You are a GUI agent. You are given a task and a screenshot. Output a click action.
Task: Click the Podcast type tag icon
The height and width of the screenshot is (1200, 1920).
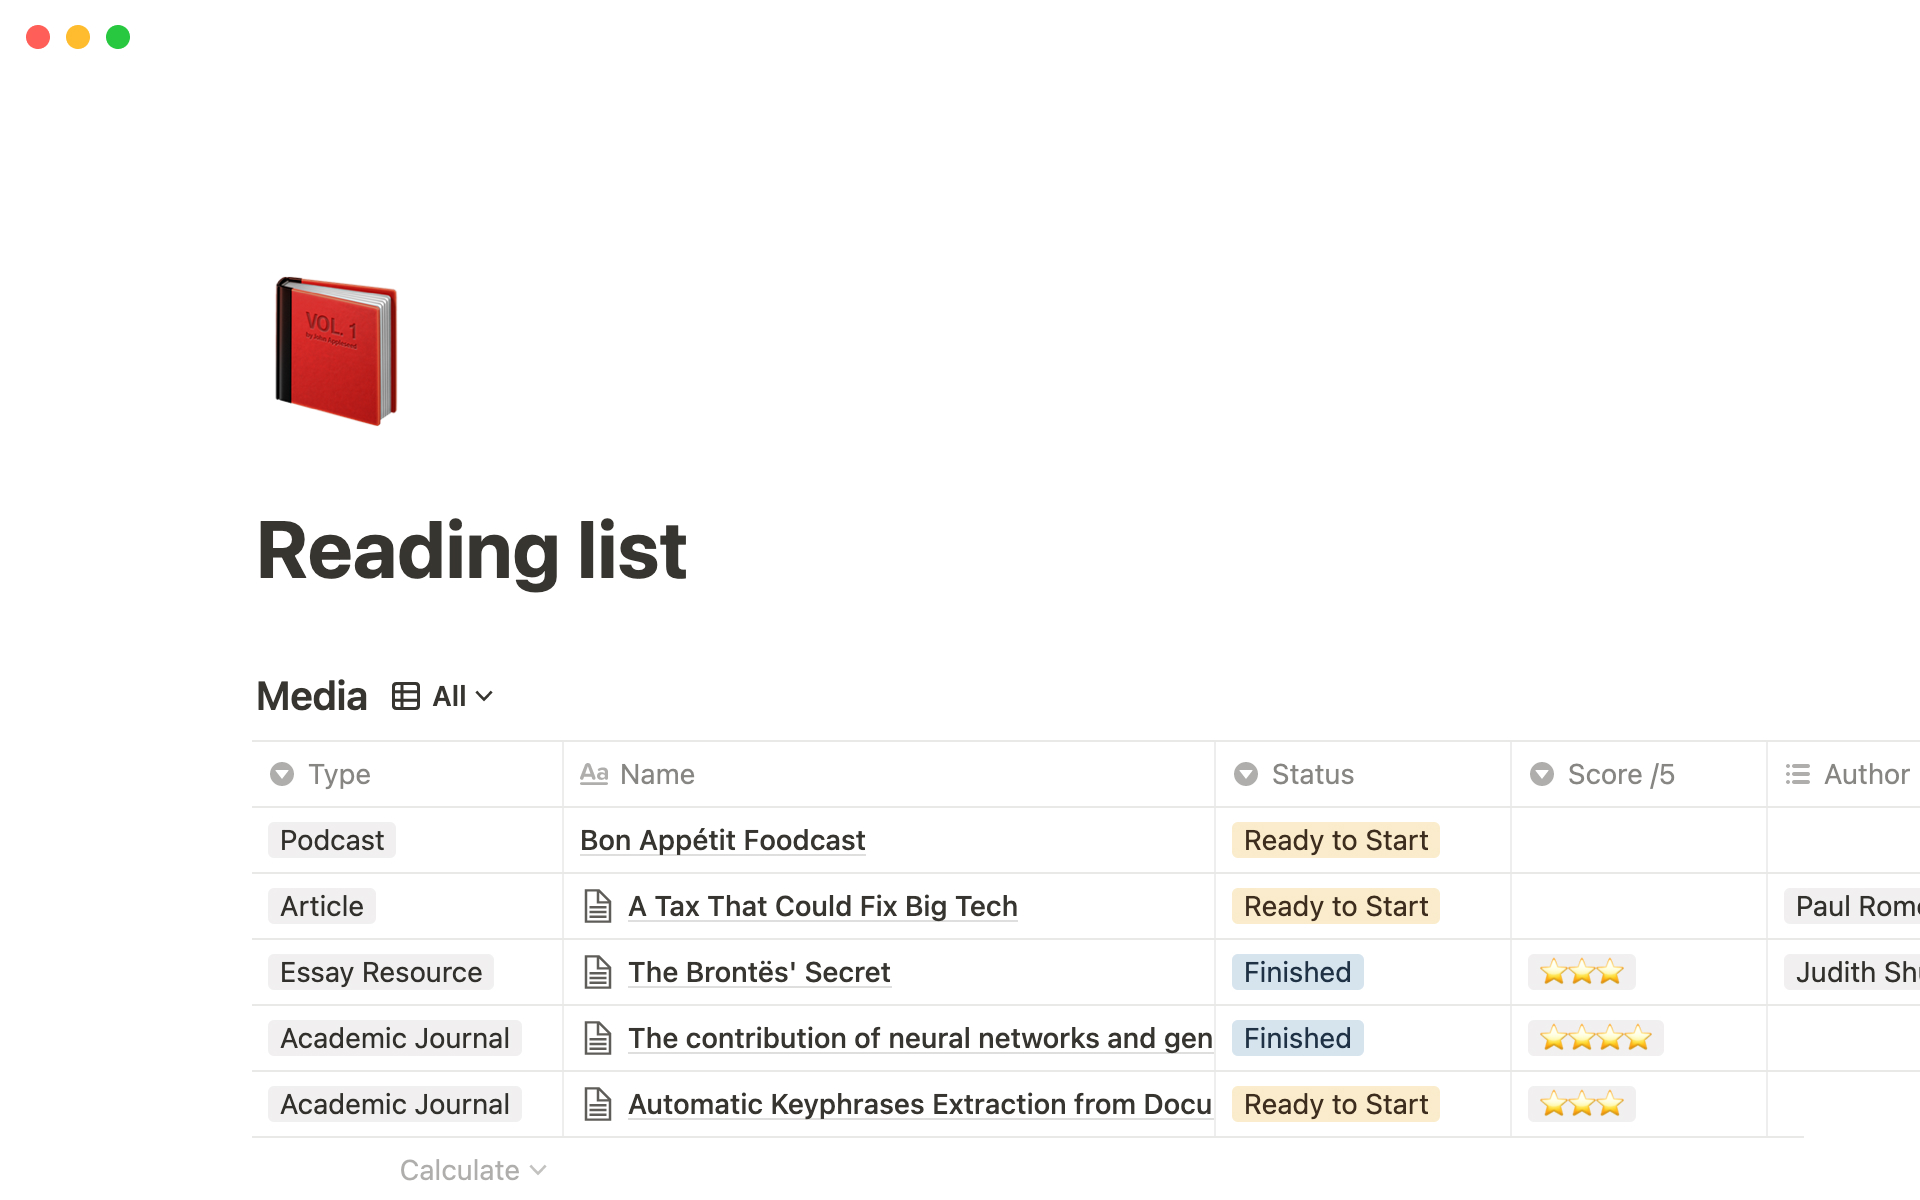(x=330, y=839)
